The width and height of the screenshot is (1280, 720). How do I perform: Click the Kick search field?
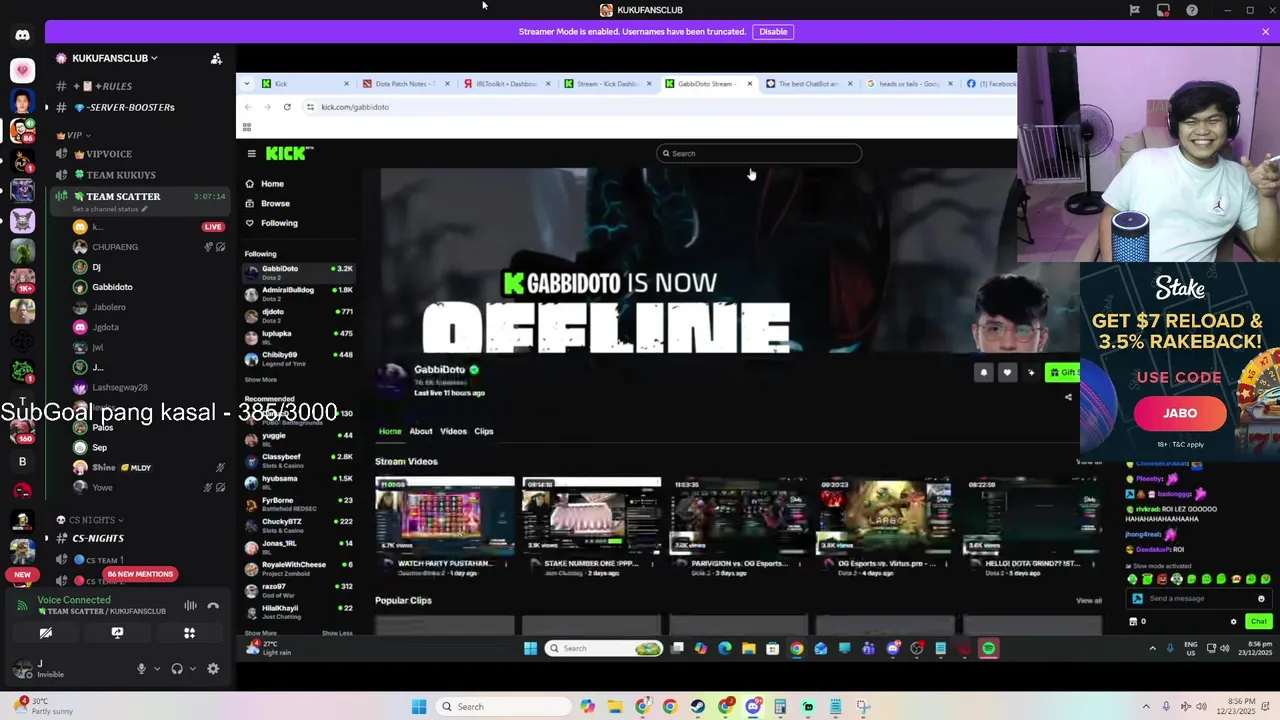[759, 153]
